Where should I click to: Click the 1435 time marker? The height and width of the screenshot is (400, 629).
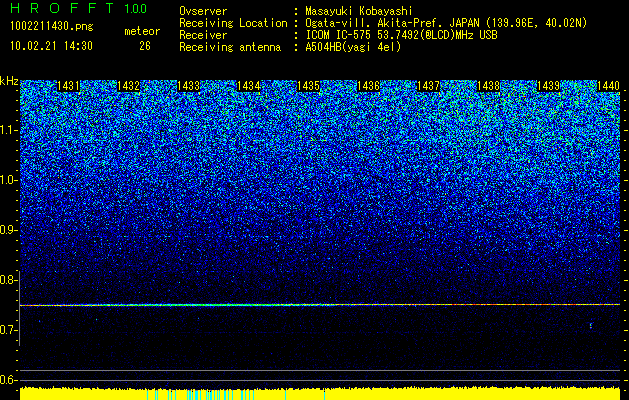pyautogui.click(x=308, y=86)
